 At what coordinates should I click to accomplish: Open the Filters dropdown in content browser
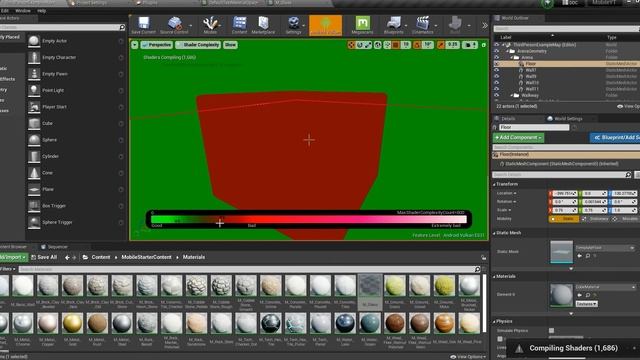(7, 269)
